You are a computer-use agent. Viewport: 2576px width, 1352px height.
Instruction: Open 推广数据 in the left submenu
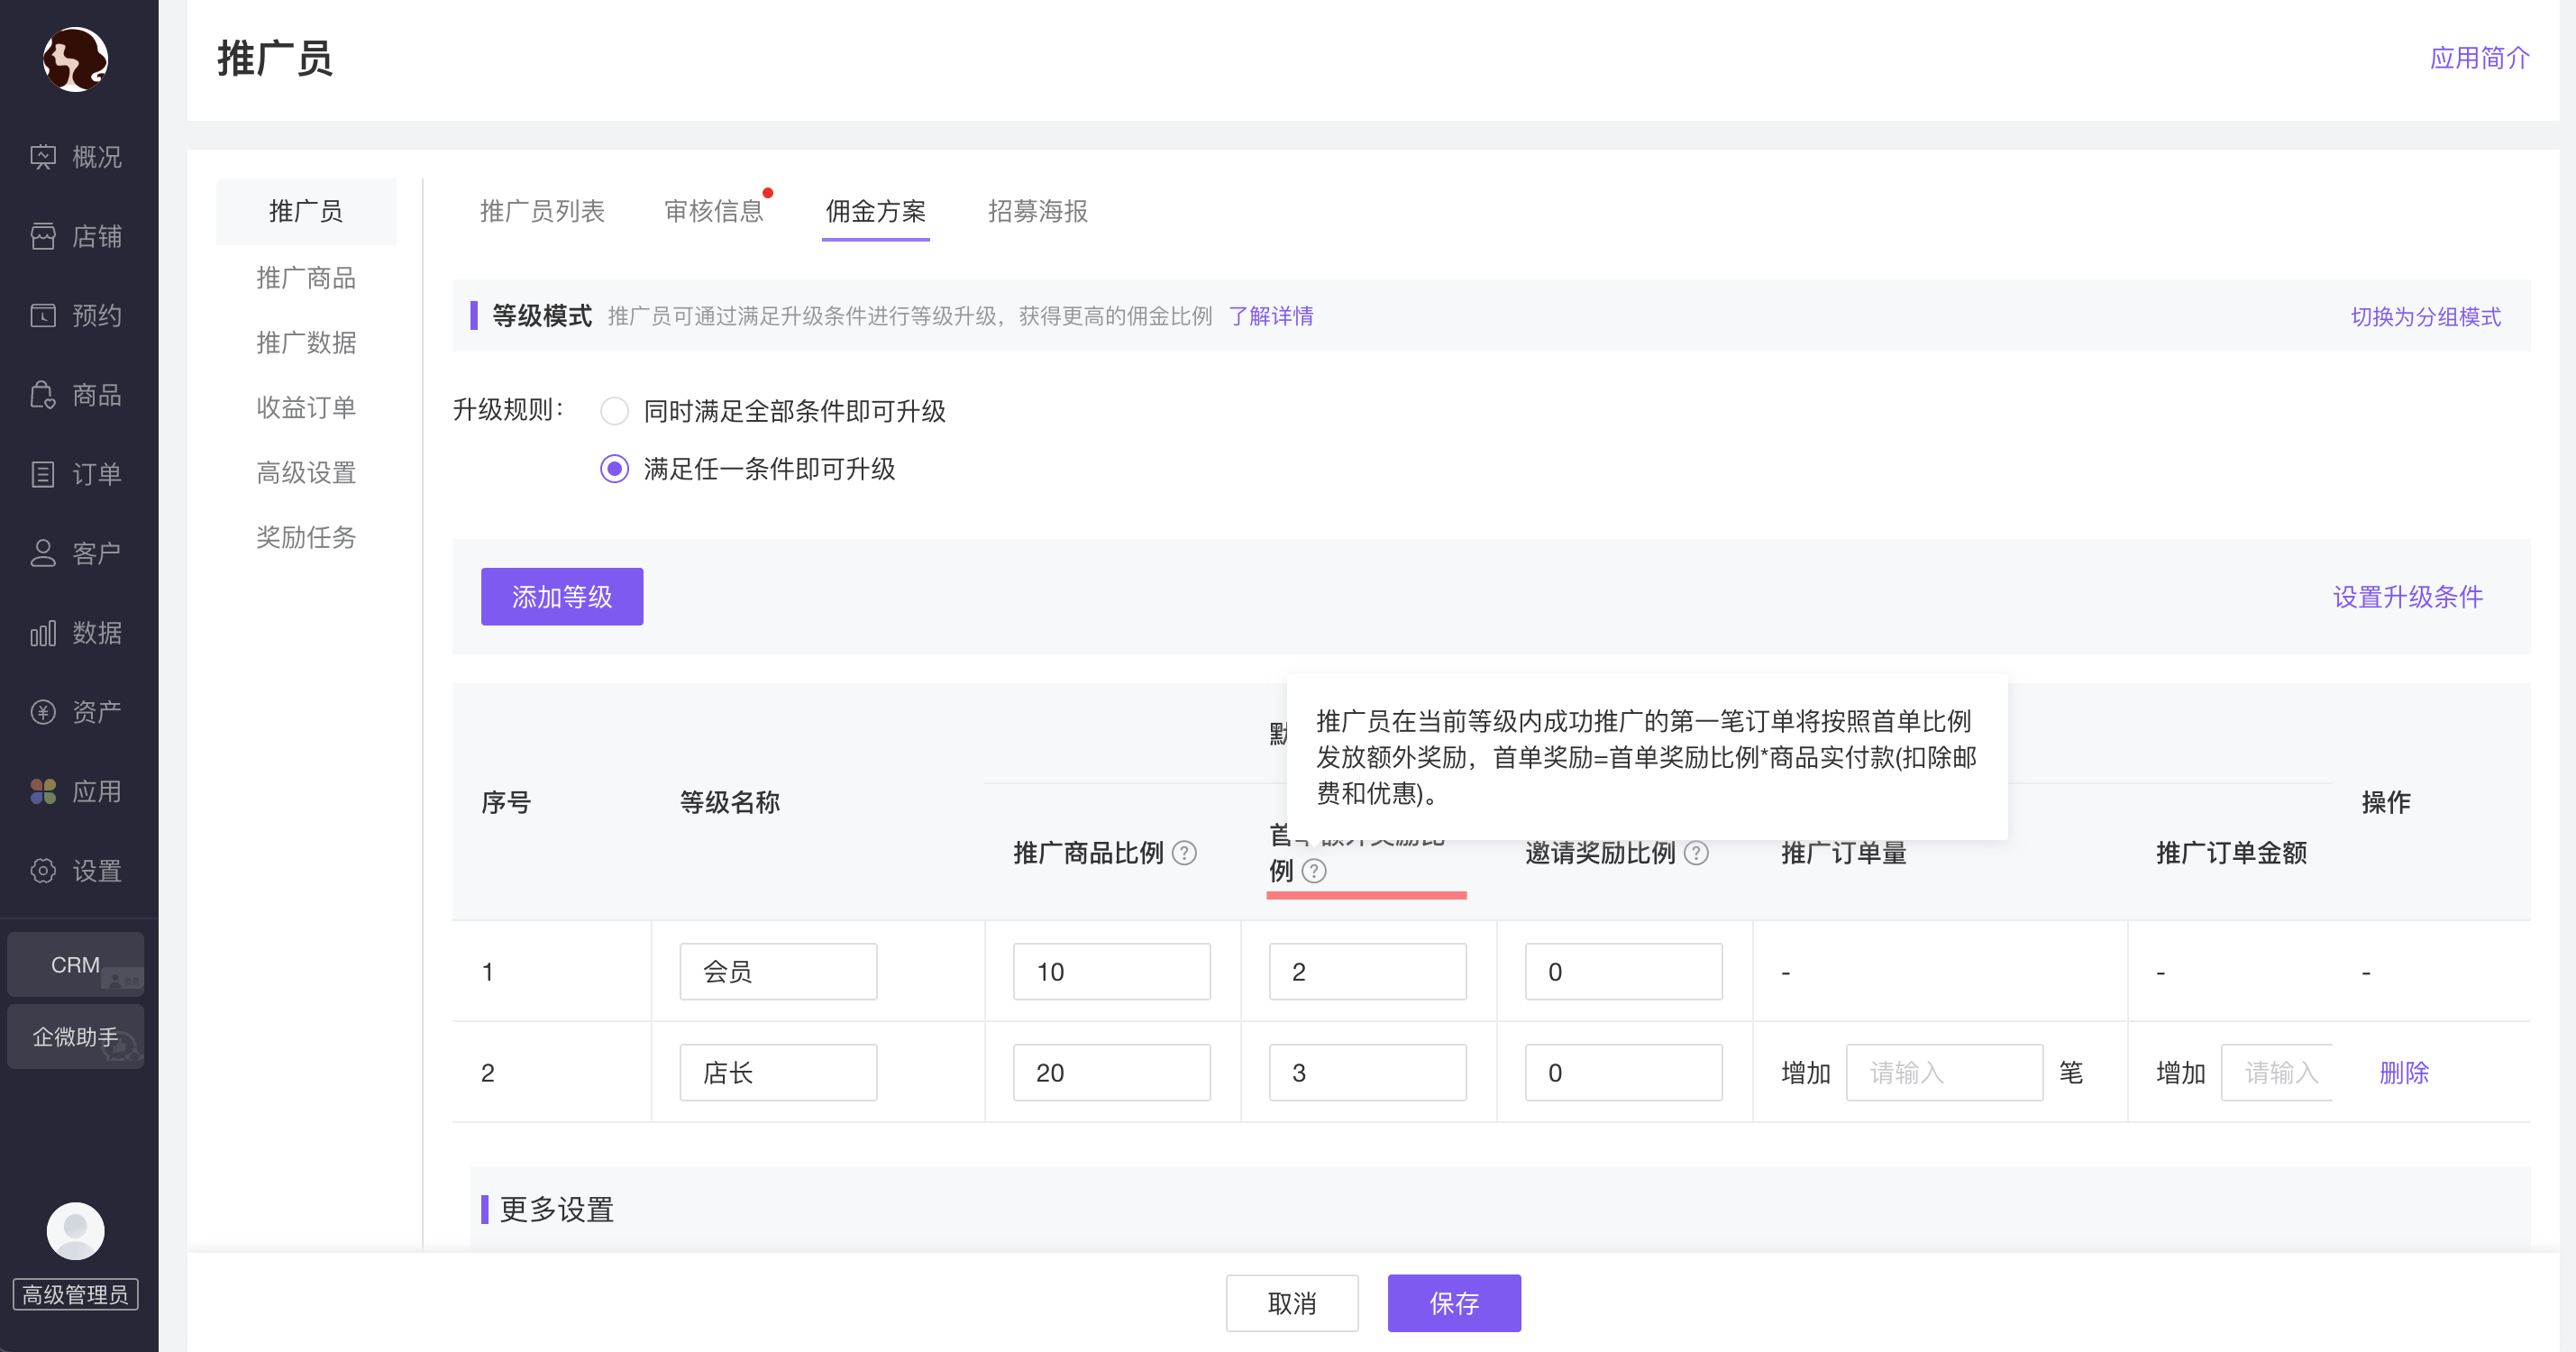(306, 343)
